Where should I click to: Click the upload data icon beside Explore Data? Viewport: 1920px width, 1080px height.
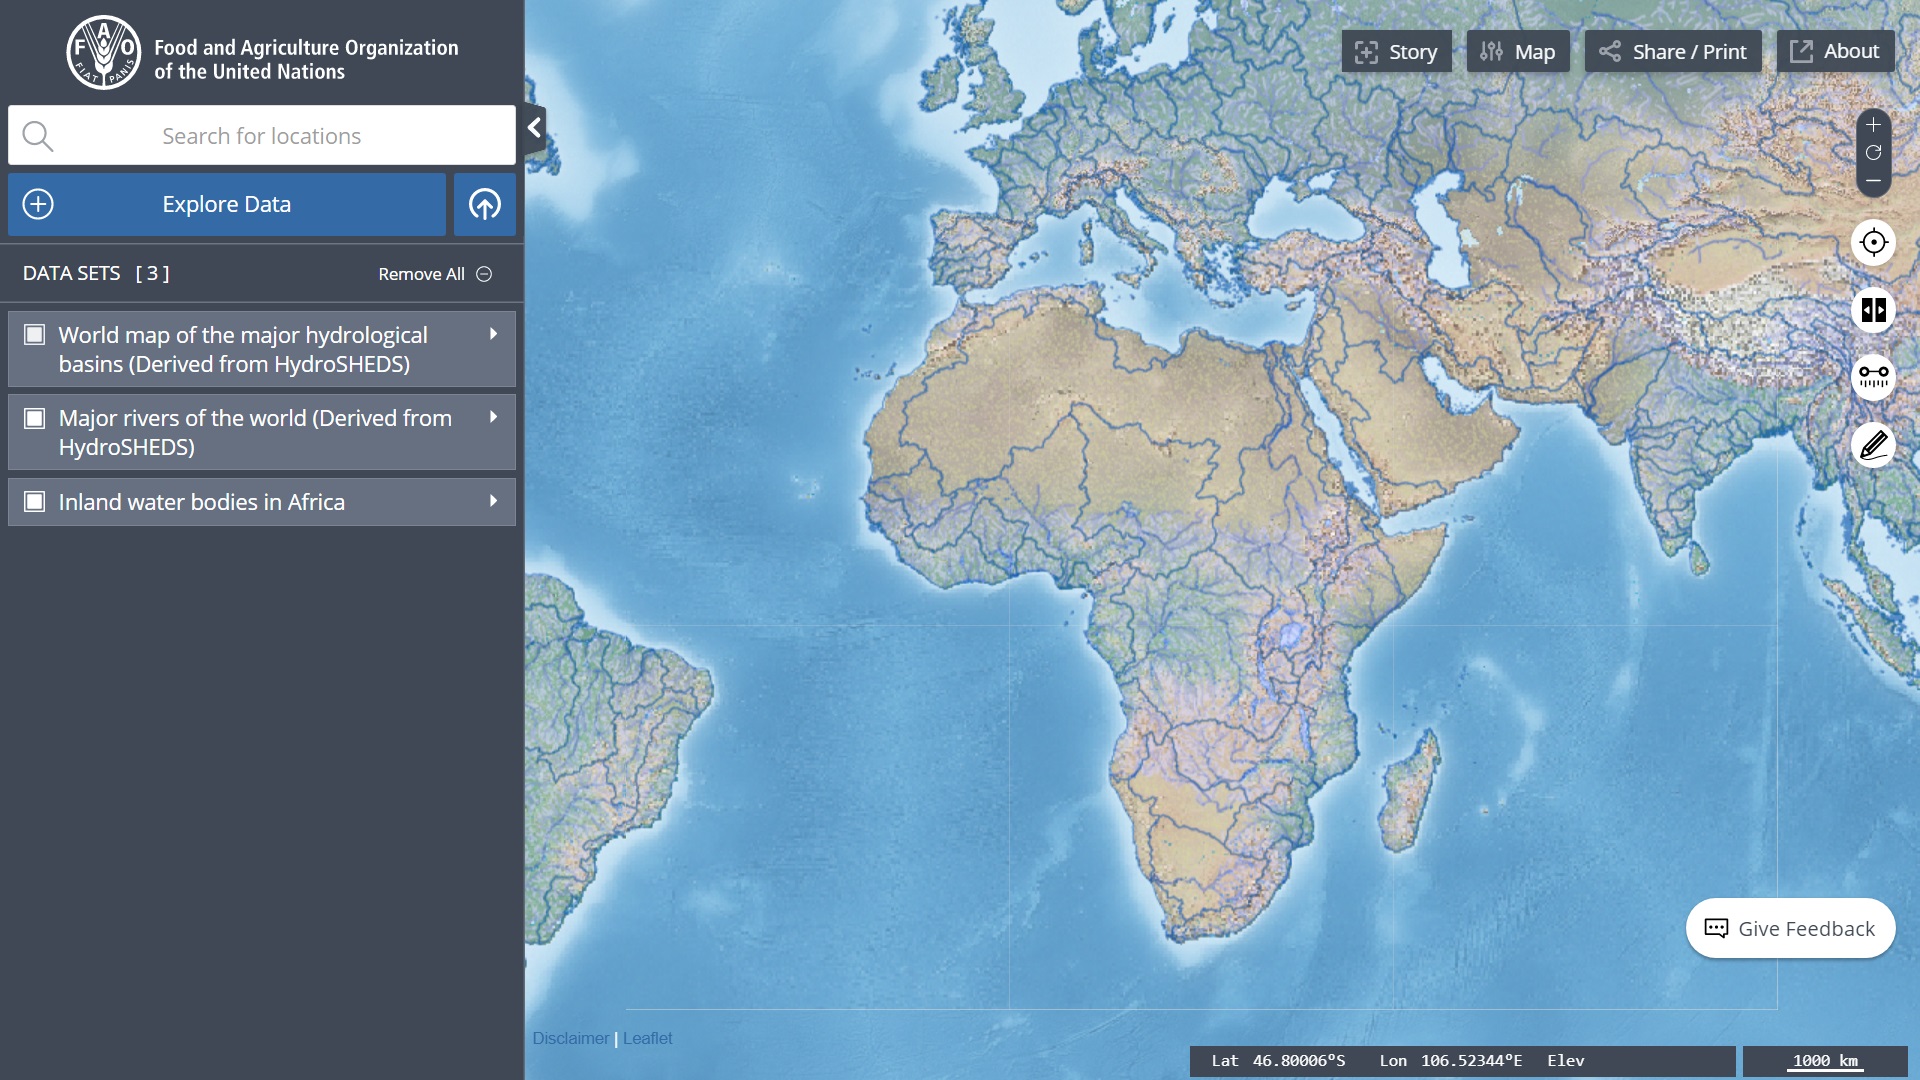(x=484, y=204)
